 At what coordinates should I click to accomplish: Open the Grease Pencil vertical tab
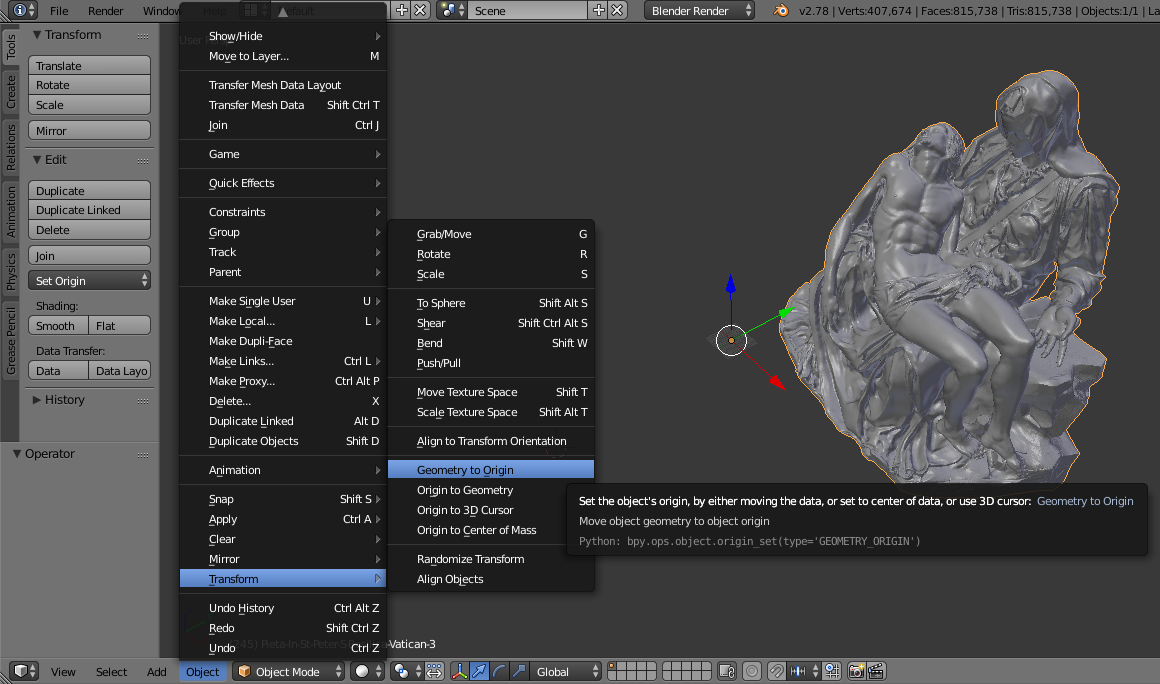10,341
